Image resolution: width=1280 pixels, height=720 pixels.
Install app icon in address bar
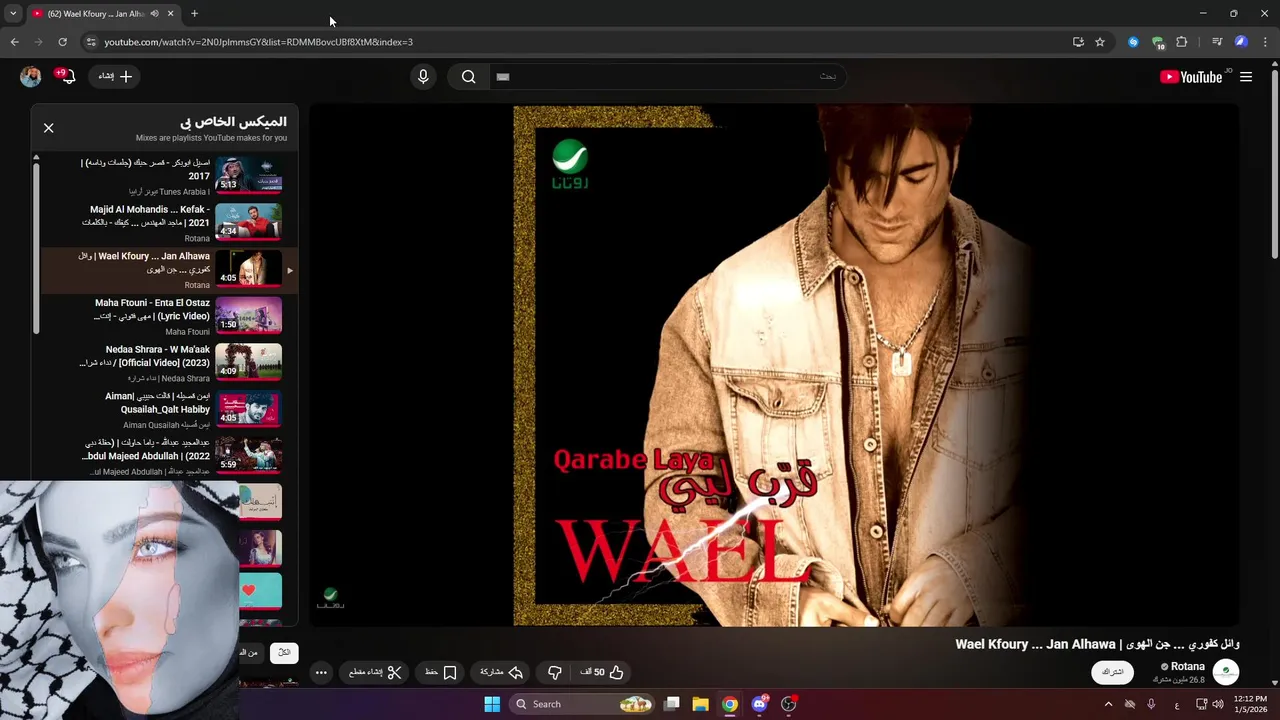coord(1078,42)
